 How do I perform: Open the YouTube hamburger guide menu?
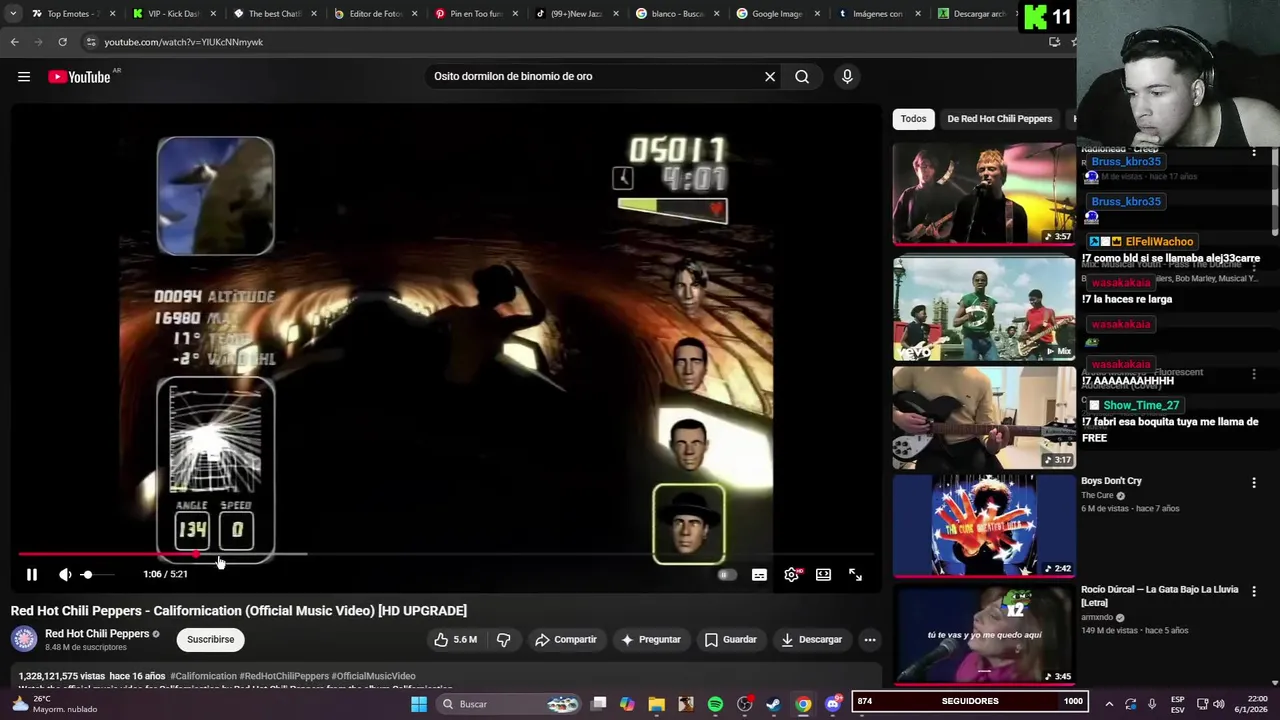tap(24, 77)
